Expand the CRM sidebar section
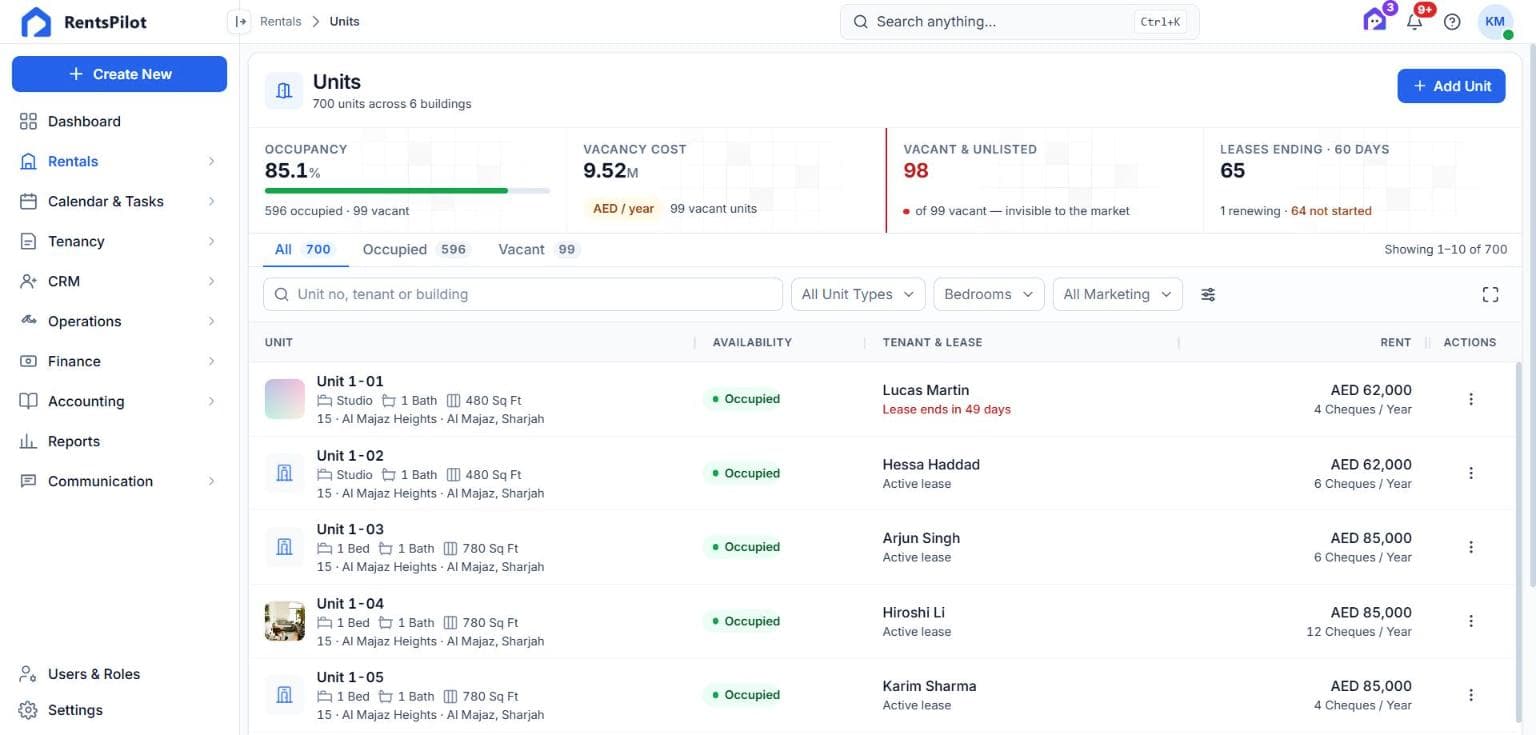Viewport: 1536px width, 735px height. (119, 281)
